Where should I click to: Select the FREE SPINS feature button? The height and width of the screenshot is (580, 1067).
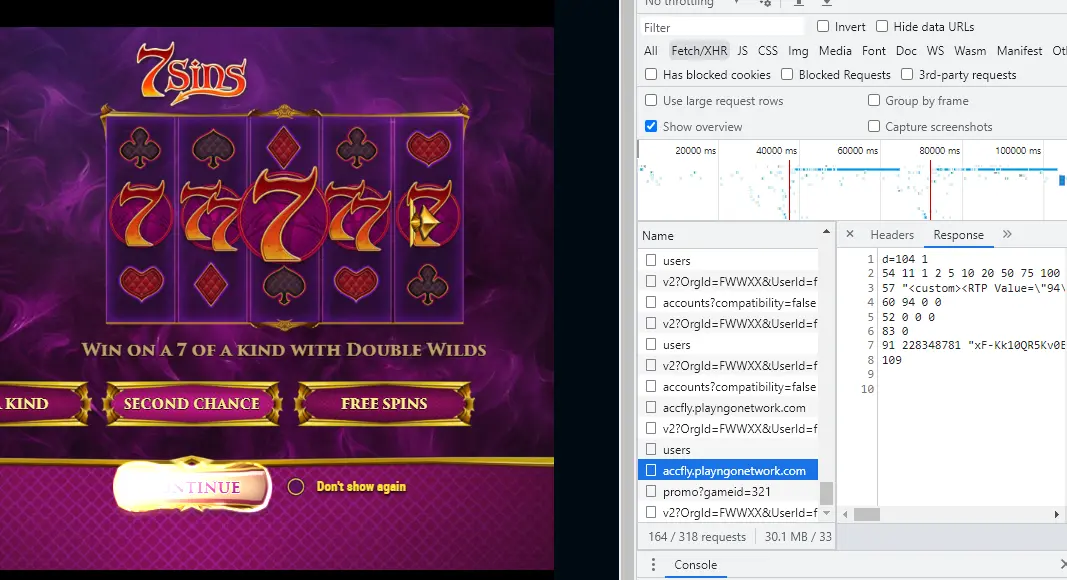(384, 403)
